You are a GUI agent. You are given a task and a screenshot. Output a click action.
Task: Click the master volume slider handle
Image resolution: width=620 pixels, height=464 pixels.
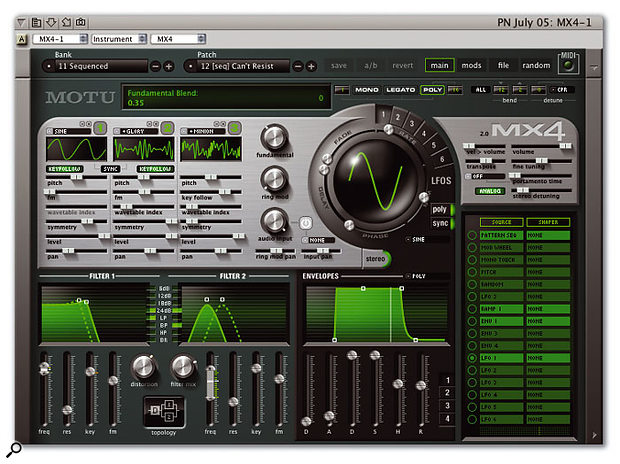click(565, 146)
